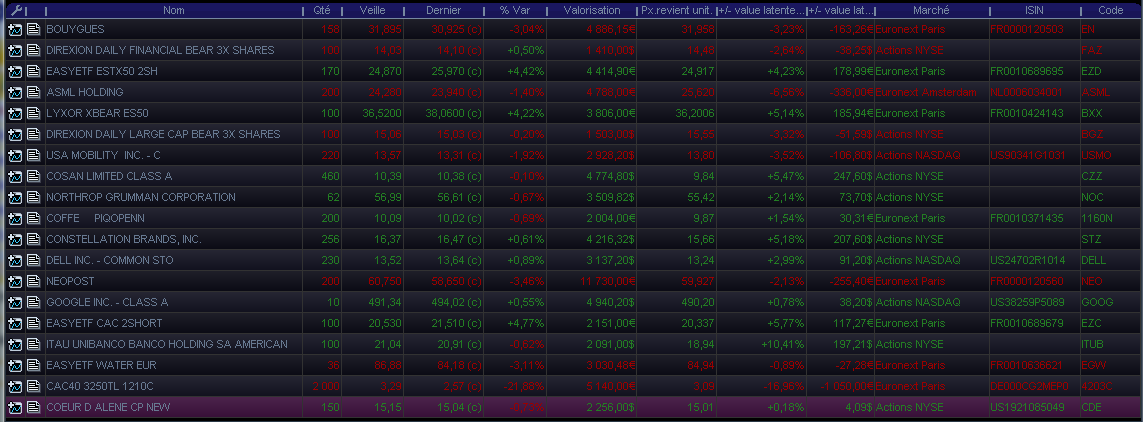Open chart icon for DELL INC row
The height and width of the screenshot is (422, 1143).
click(15, 260)
